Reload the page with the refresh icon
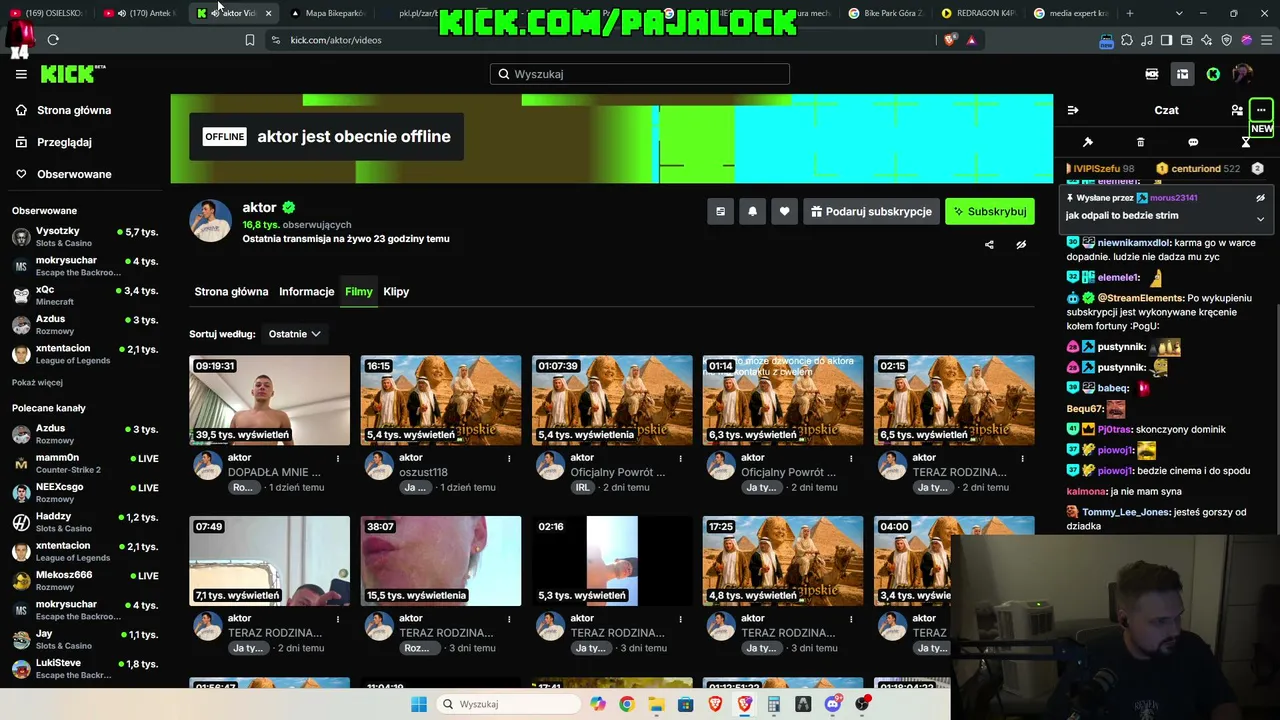1280x720 pixels. pyautogui.click(x=53, y=40)
